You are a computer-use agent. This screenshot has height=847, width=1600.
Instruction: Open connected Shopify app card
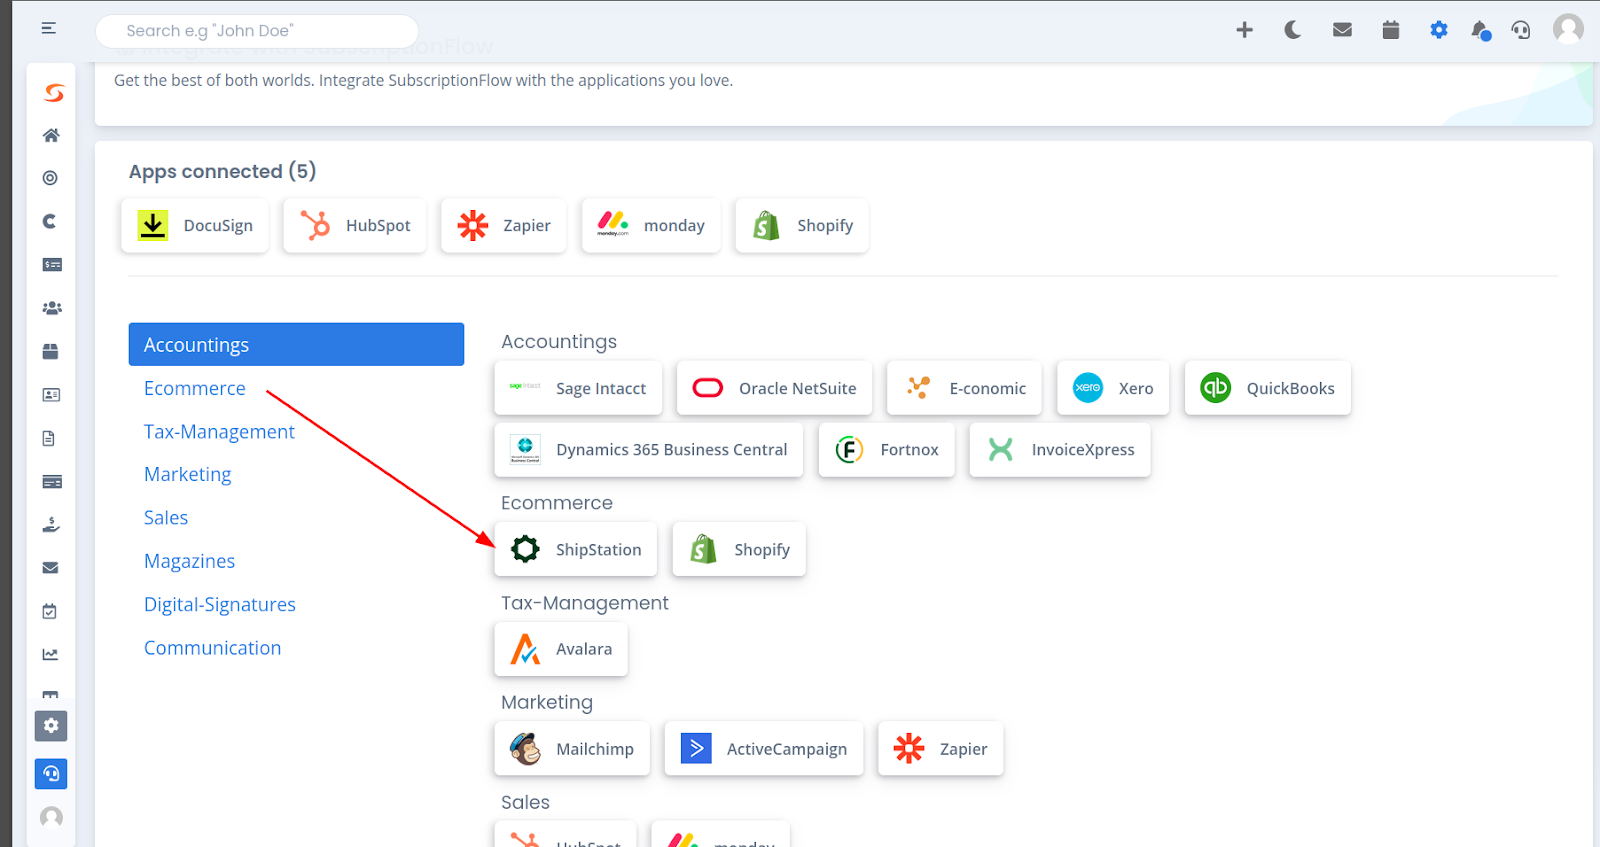click(x=802, y=225)
